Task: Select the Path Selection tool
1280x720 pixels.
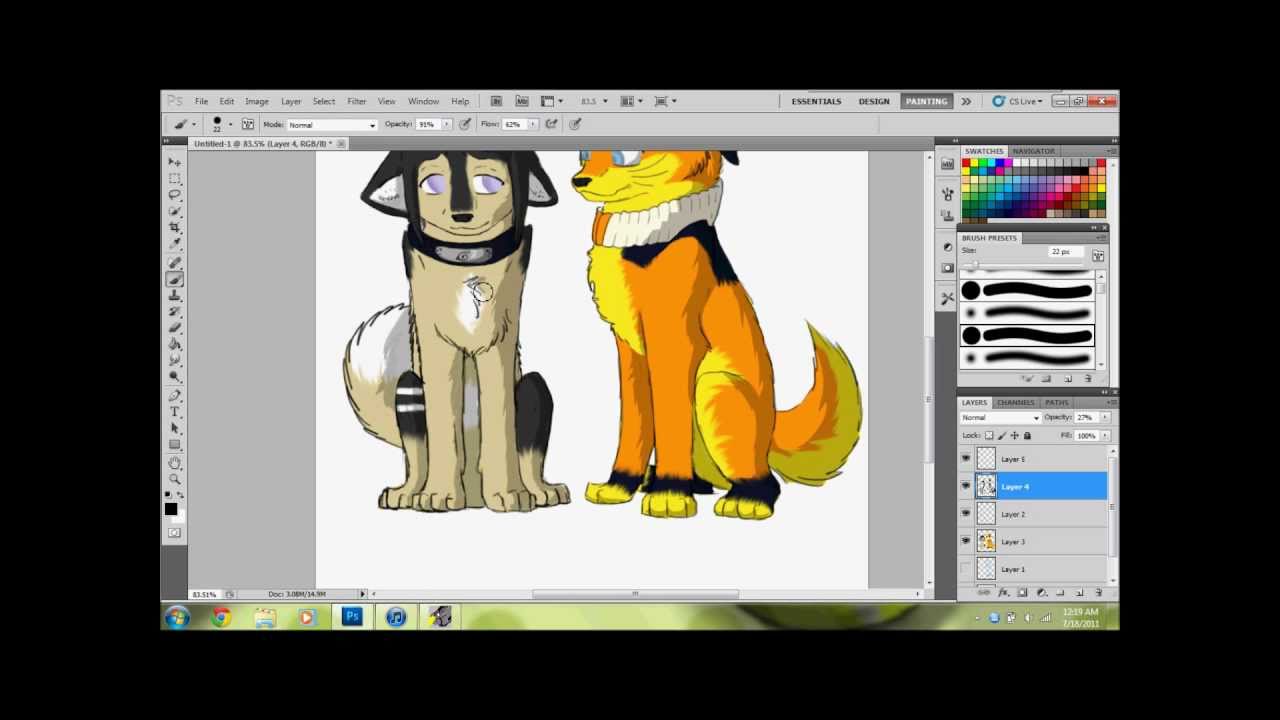Action: coord(174,428)
